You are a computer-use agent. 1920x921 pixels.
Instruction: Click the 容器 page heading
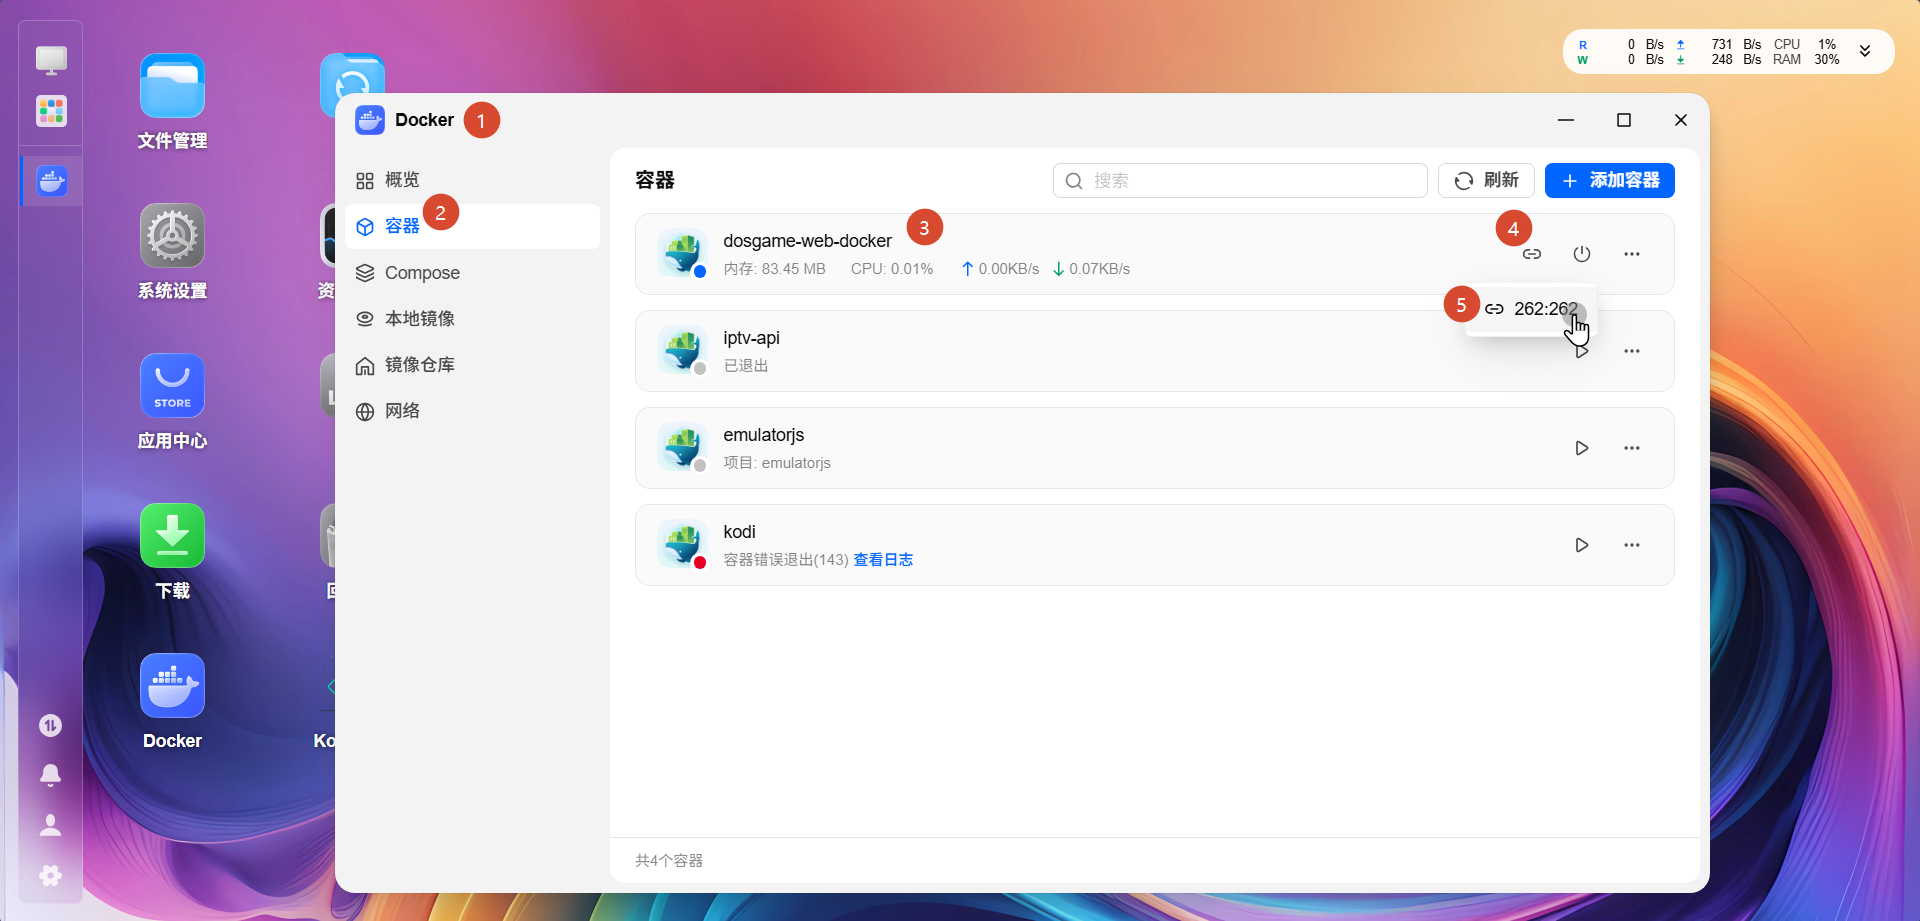[655, 180]
